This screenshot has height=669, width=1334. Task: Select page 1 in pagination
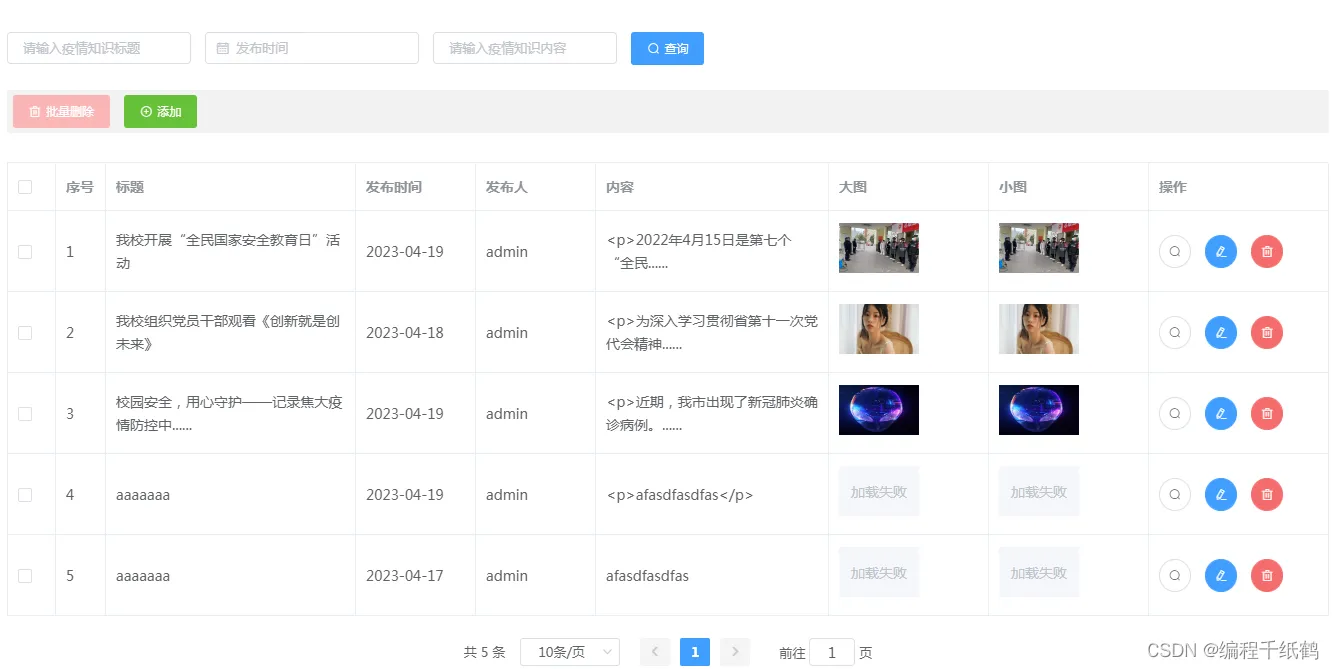coord(695,652)
